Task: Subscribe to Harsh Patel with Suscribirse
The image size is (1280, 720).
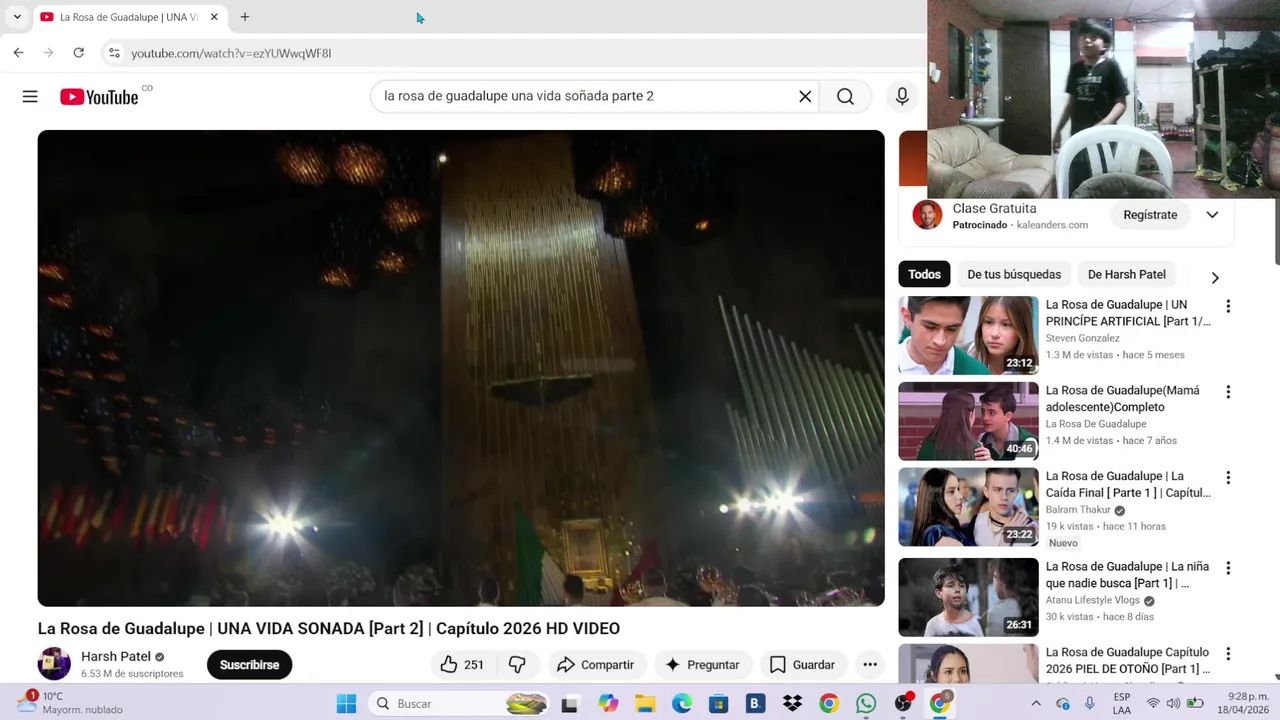Action: (x=249, y=665)
